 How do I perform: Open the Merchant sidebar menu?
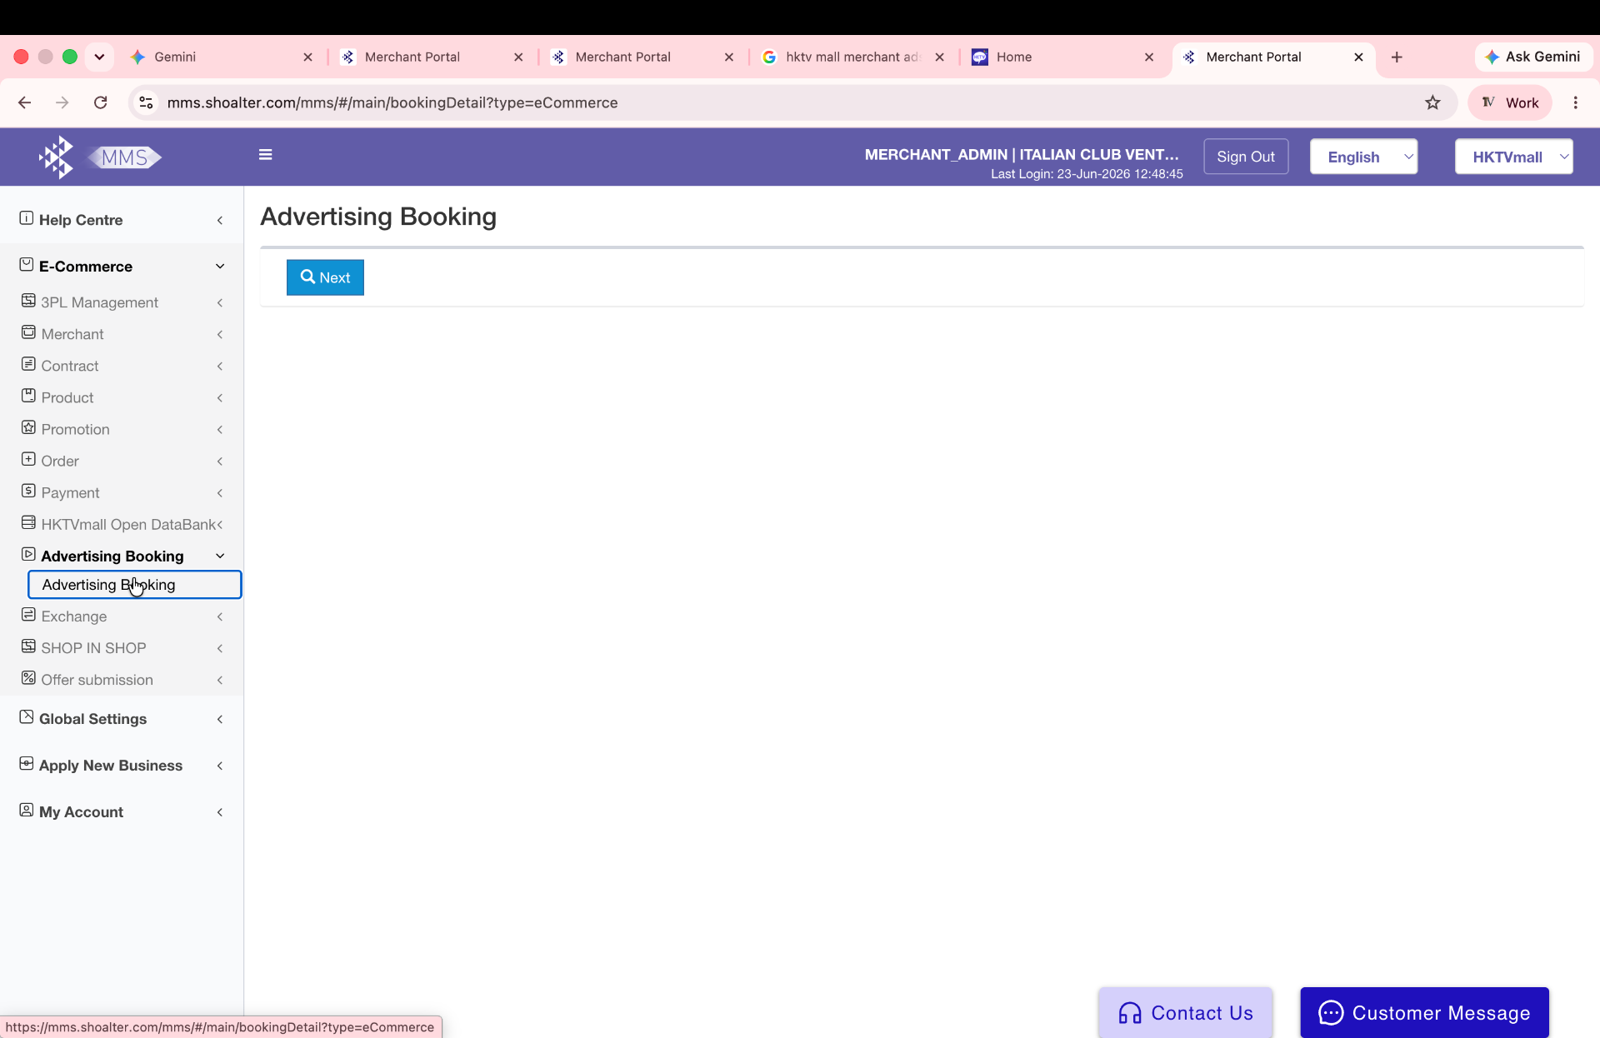coord(122,334)
